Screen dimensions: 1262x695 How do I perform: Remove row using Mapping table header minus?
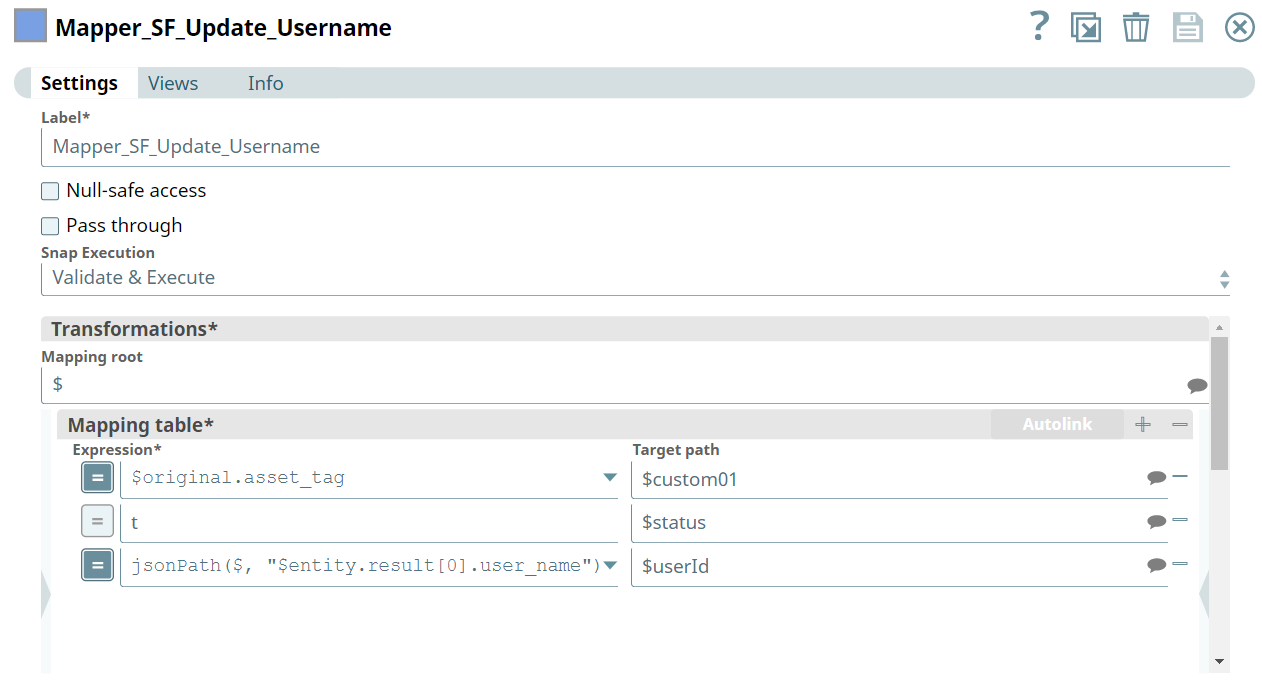[x=1180, y=425]
